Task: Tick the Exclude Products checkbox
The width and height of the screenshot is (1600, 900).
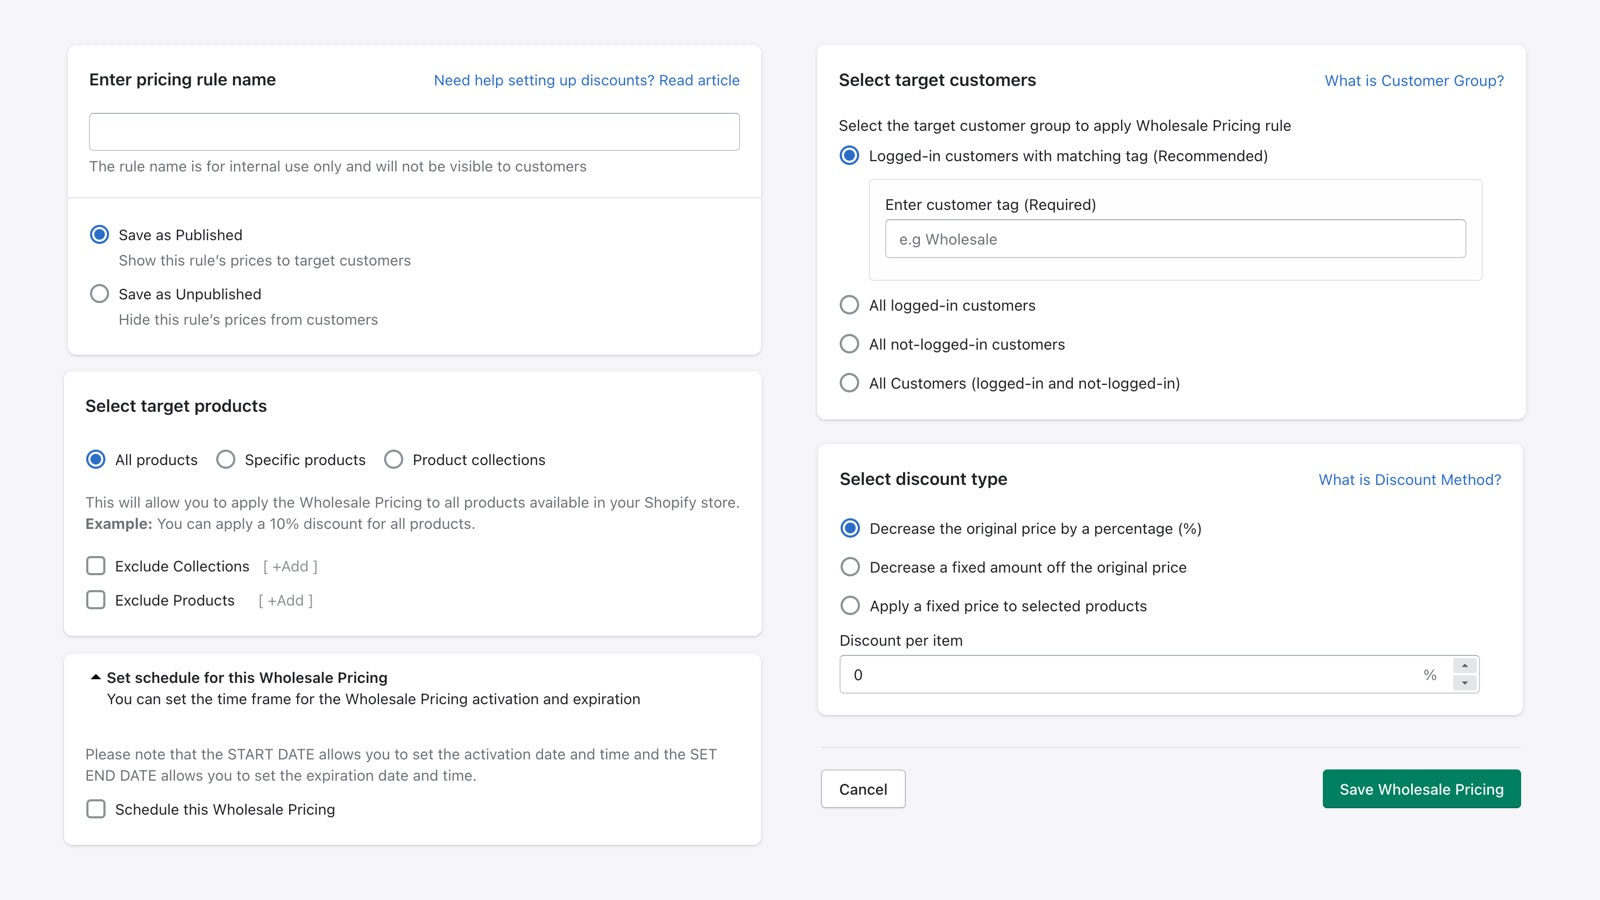Action: point(96,600)
